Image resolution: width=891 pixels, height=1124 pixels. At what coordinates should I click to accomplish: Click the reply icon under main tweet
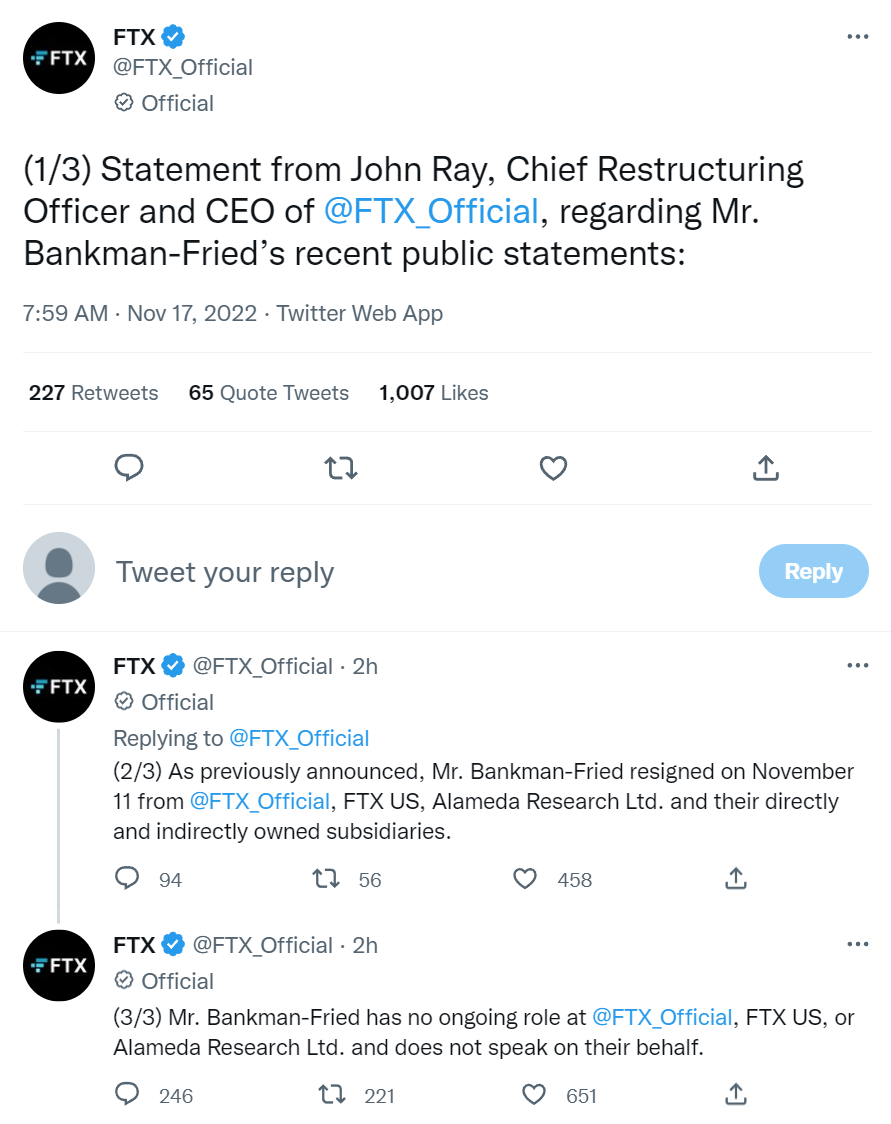point(129,467)
